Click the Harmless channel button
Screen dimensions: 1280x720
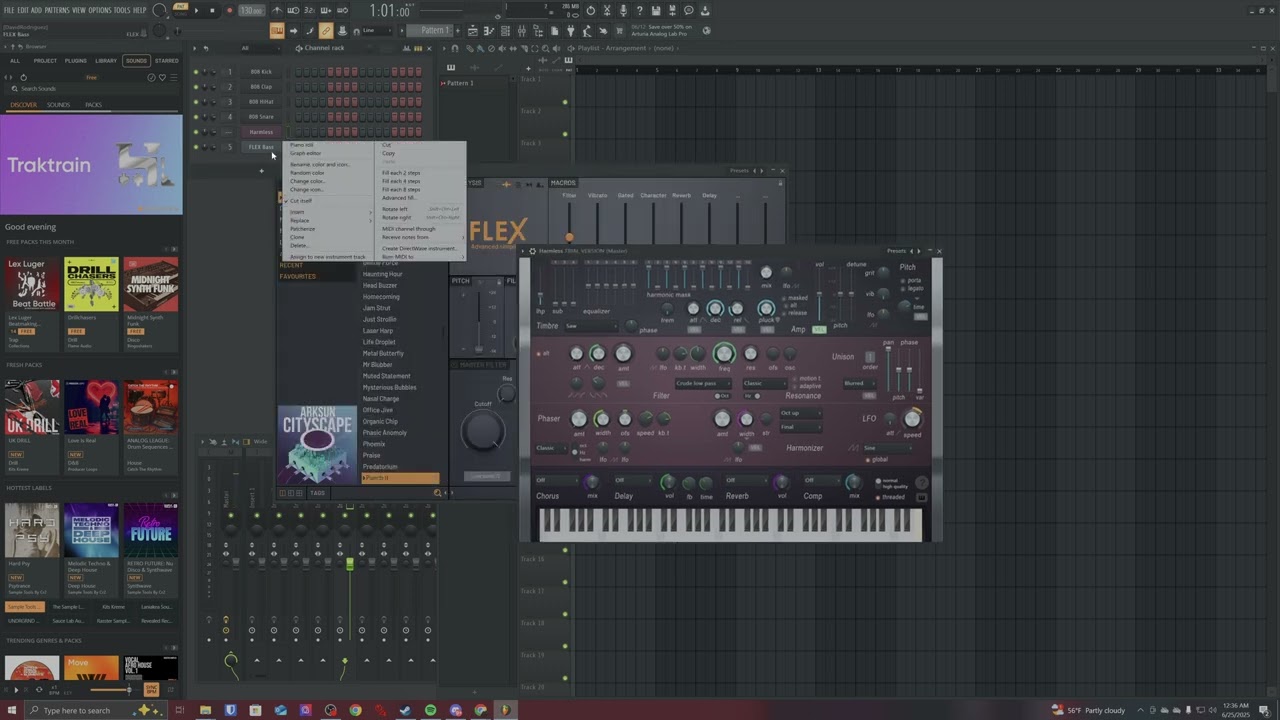[x=261, y=132]
